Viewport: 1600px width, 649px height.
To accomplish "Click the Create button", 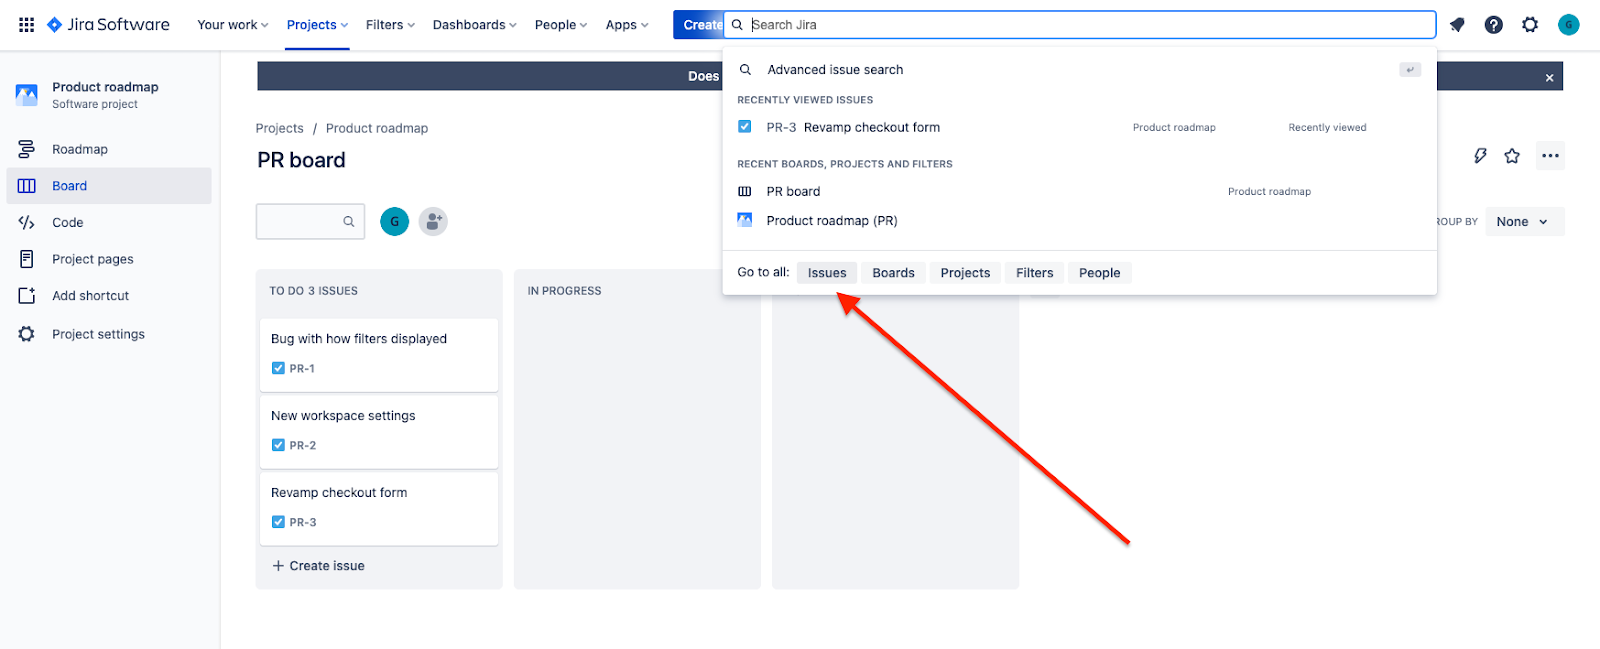I will click(x=699, y=25).
